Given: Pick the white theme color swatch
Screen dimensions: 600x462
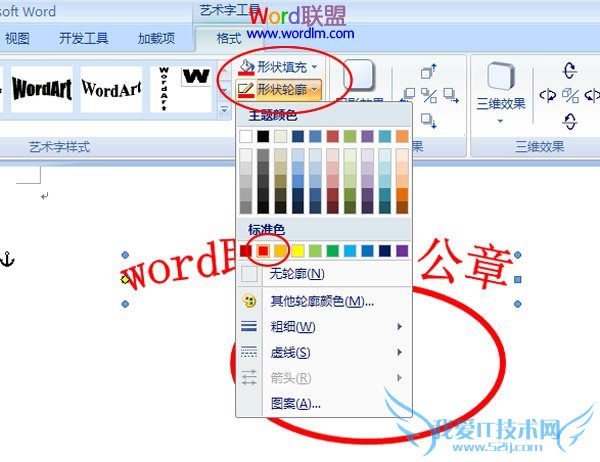Looking at the screenshot, I should click(x=246, y=136).
